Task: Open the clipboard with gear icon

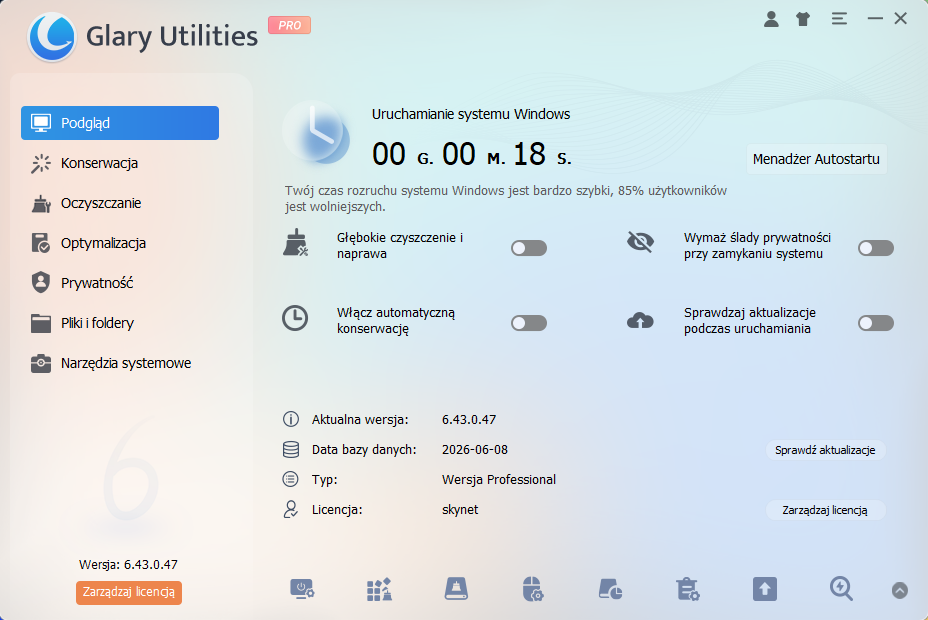Action: (x=688, y=589)
